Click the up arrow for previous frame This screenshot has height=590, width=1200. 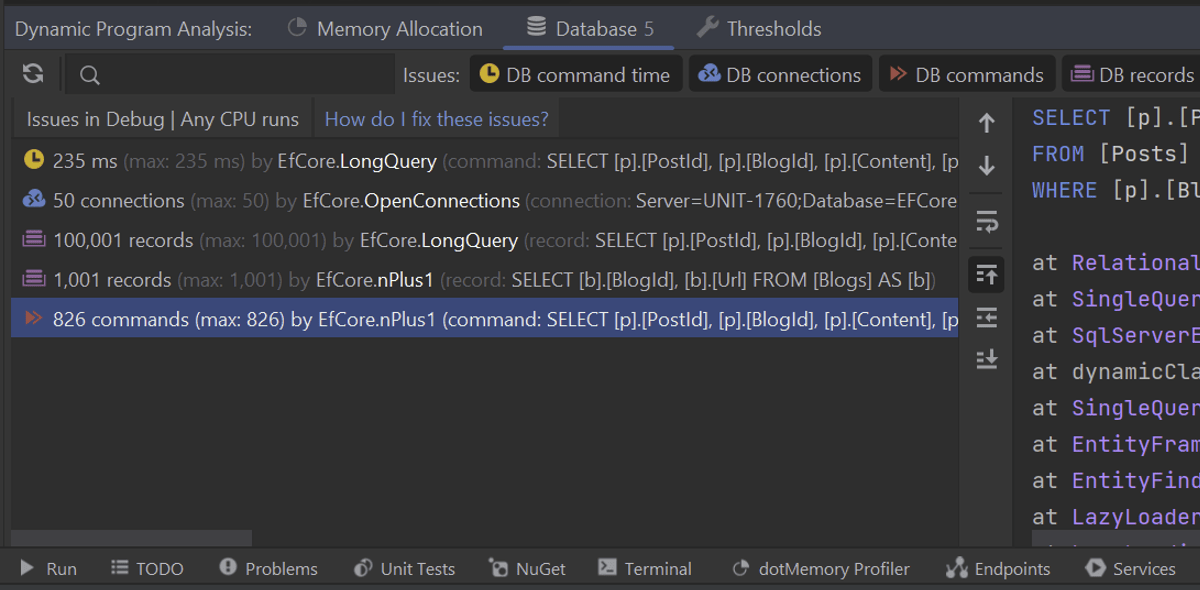coord(986,123)
